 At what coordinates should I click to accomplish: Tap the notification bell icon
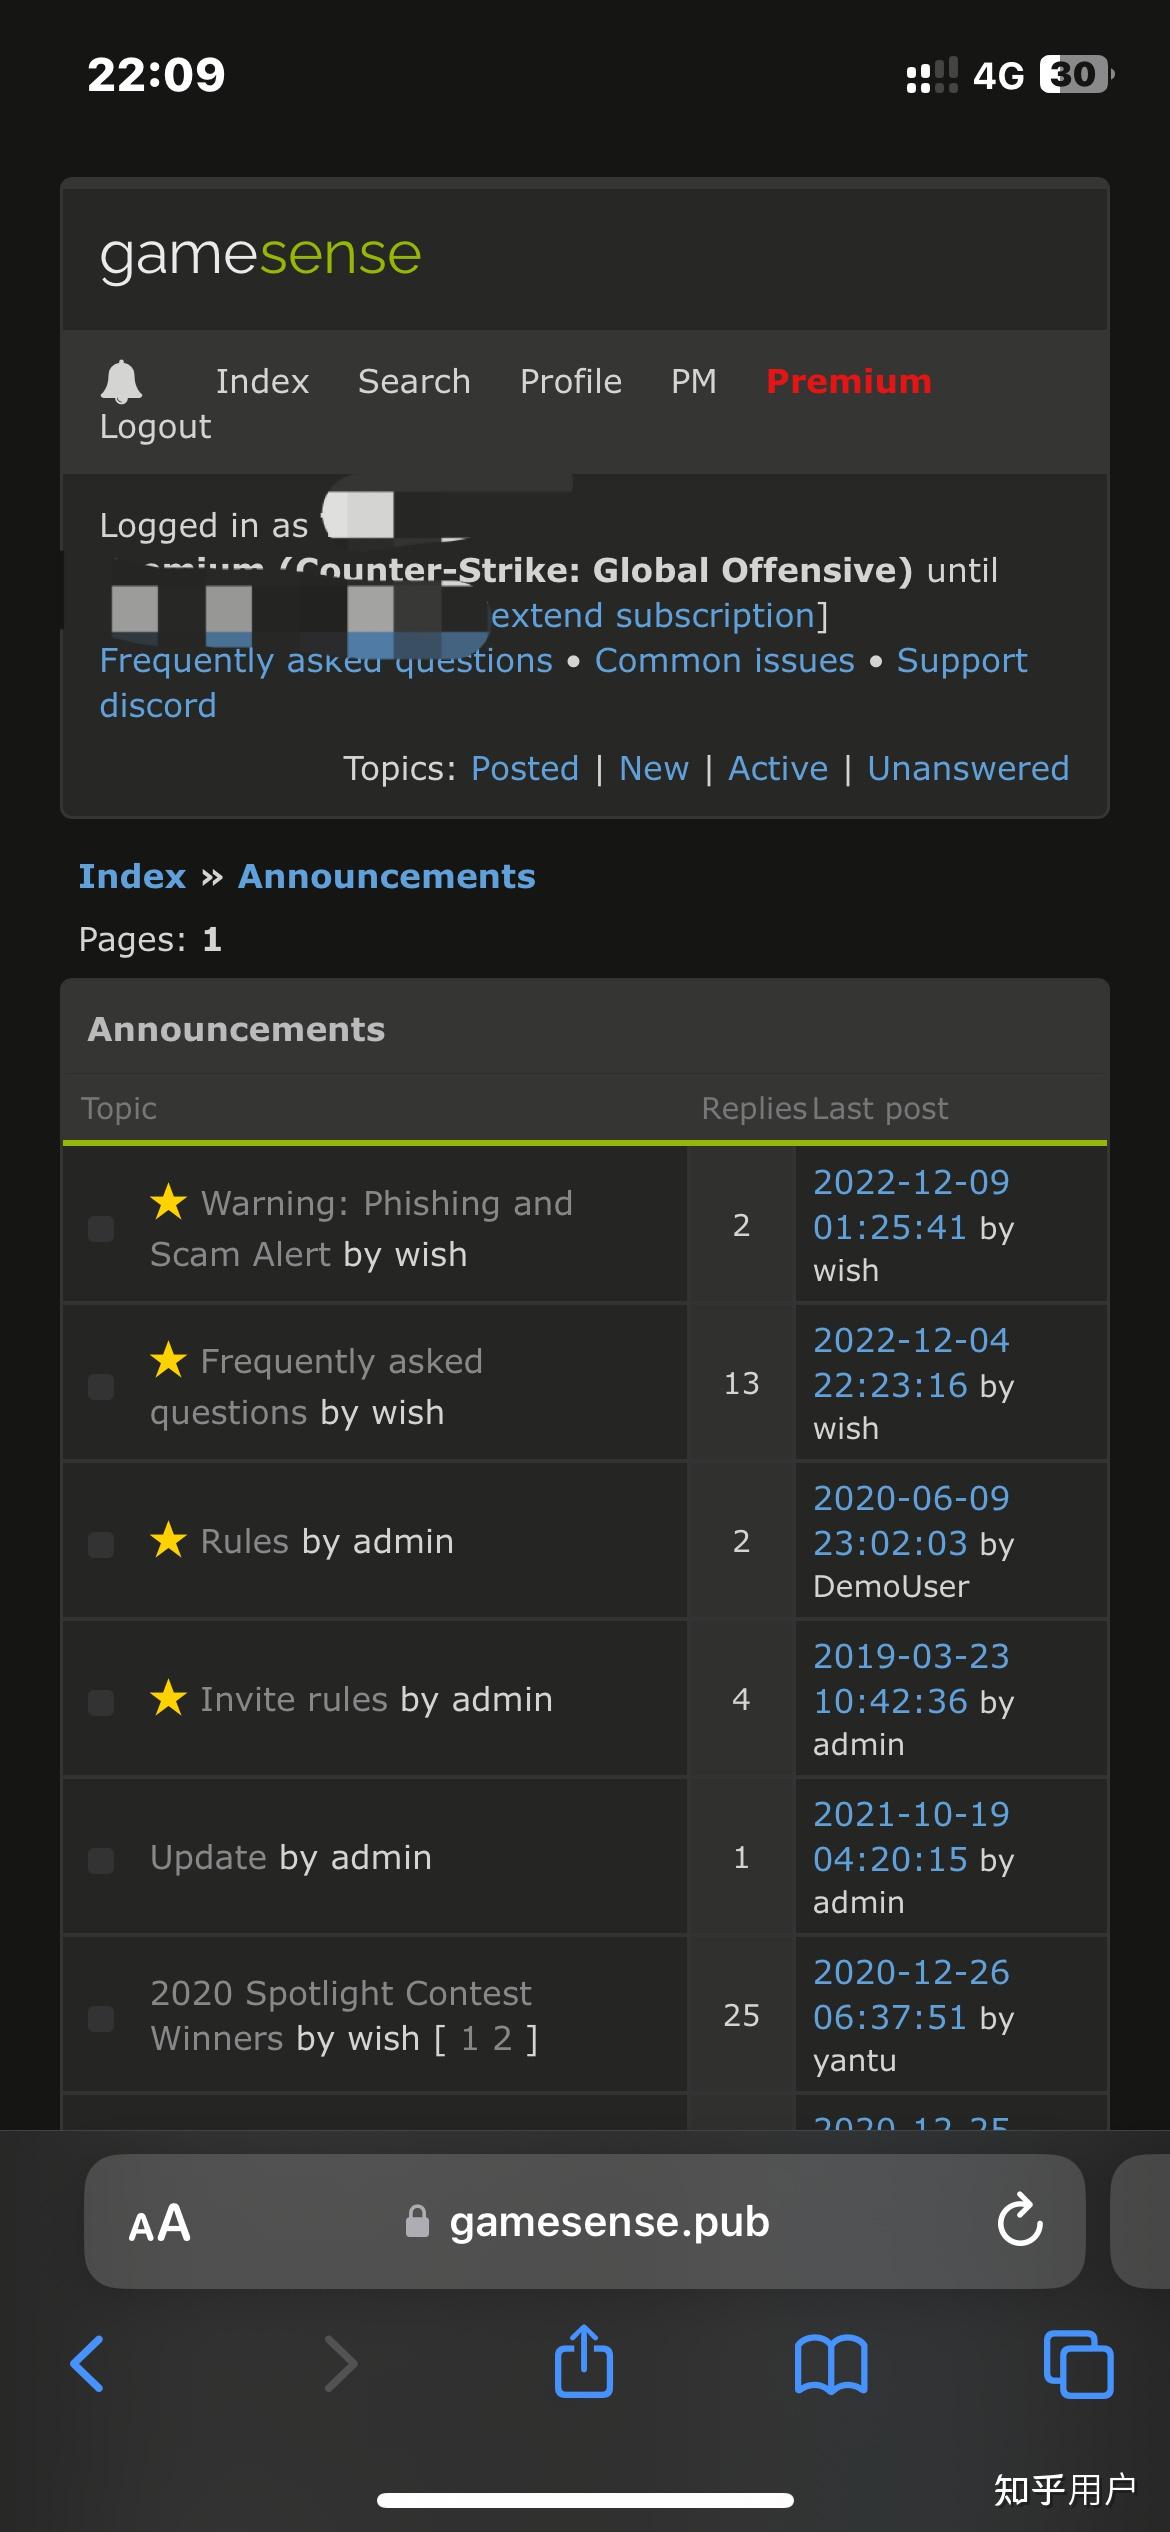(x=121, y=381)
